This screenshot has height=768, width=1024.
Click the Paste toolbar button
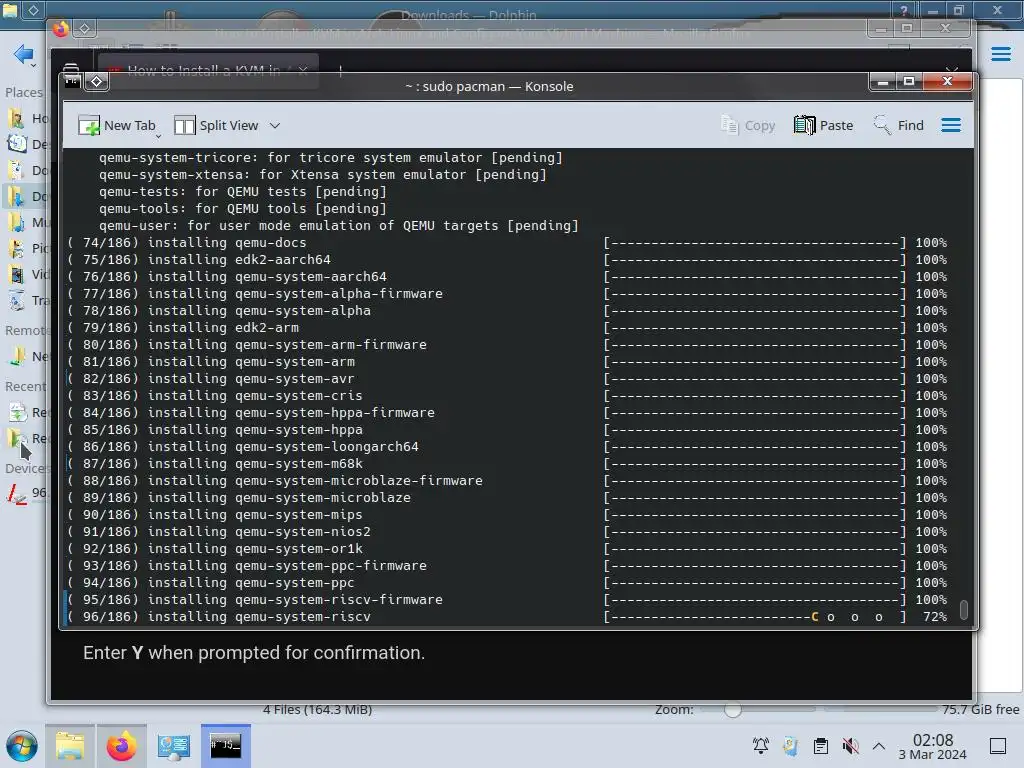click(824, 125)
